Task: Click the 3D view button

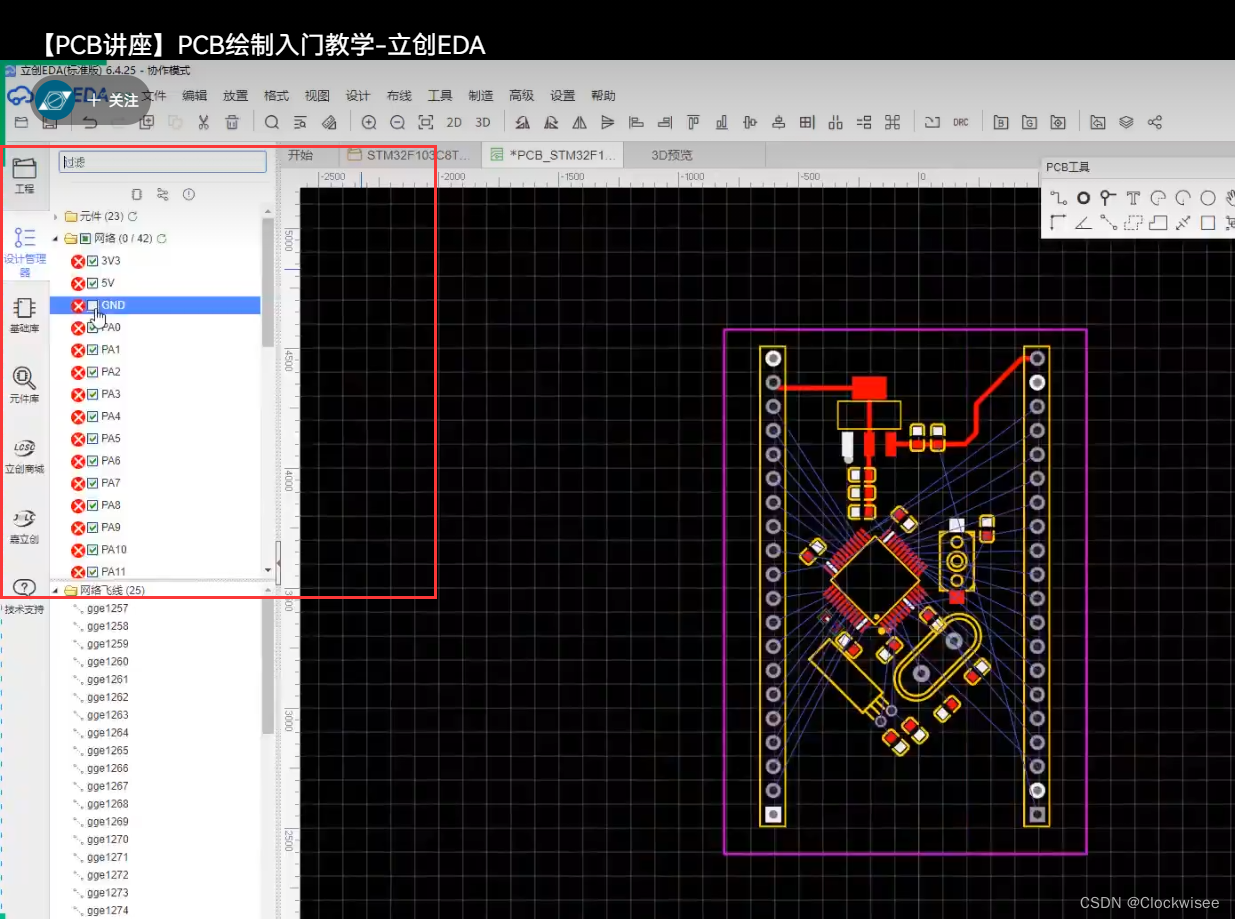Action: pos(483,122)
